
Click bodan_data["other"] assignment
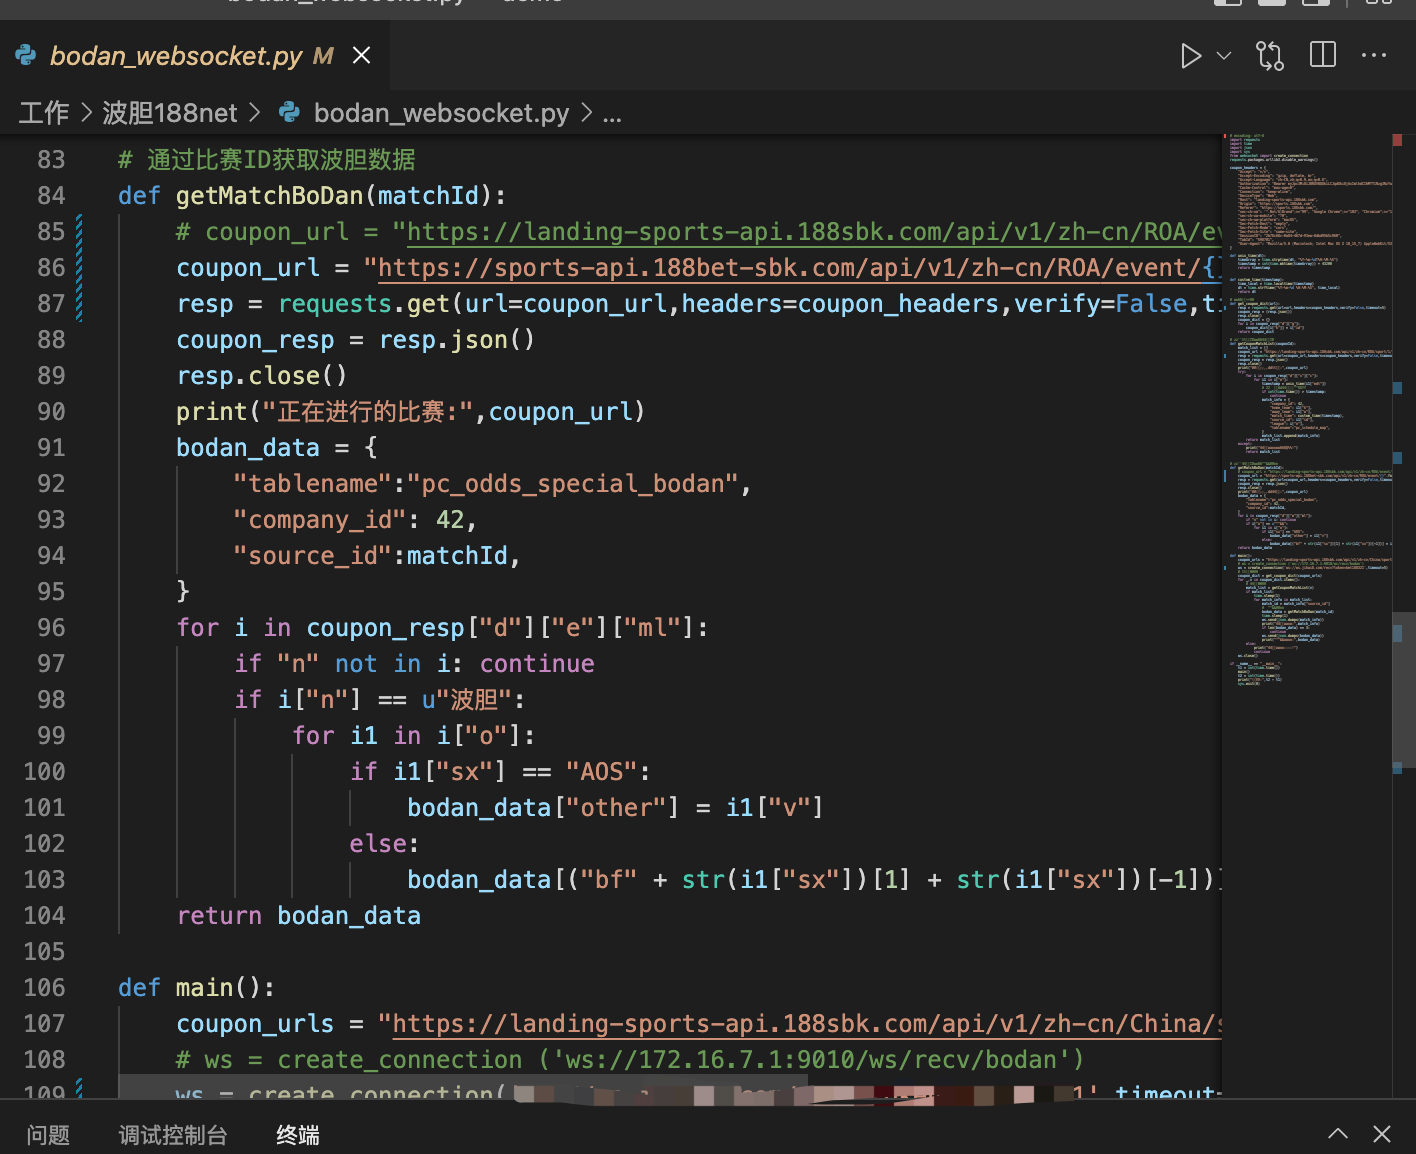coord(615,808)
